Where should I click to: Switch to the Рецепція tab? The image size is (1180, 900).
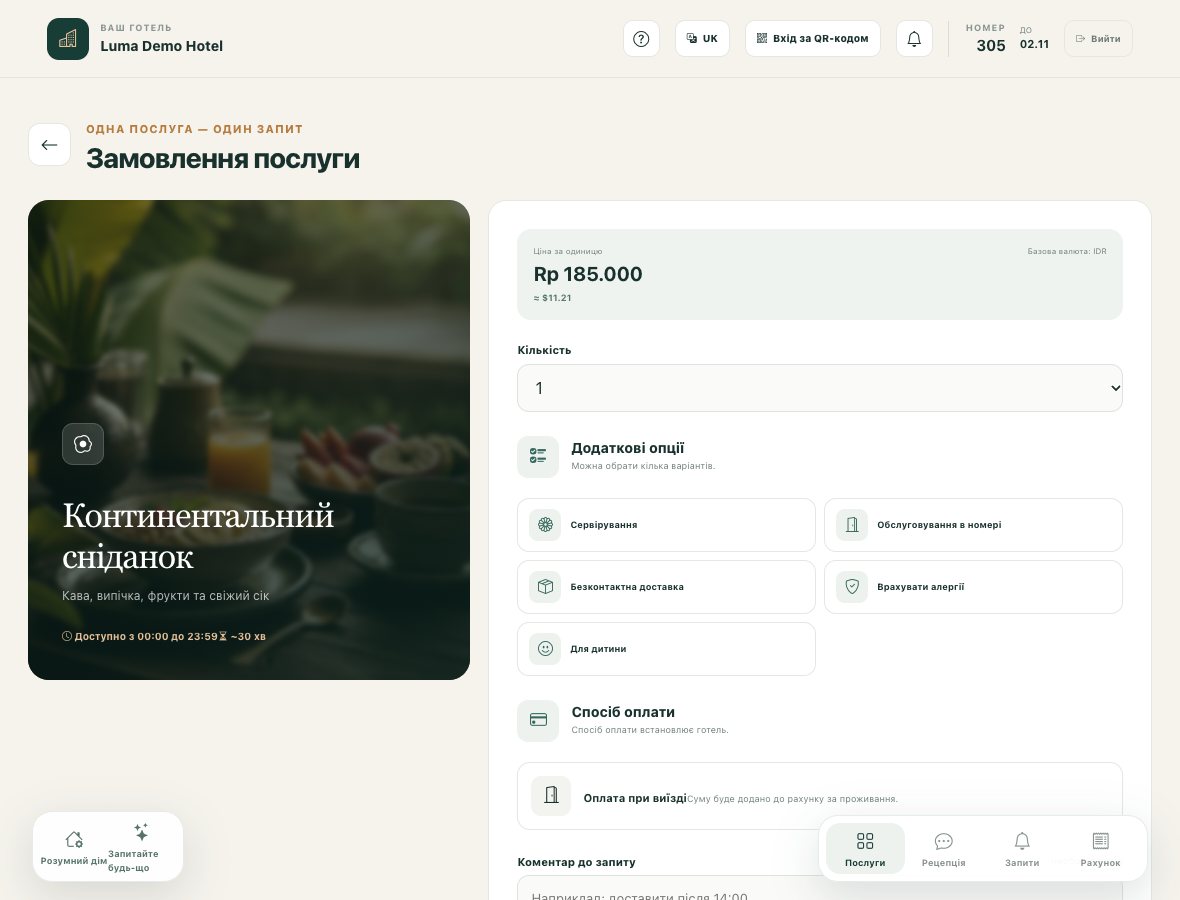(x=944, y=849)
